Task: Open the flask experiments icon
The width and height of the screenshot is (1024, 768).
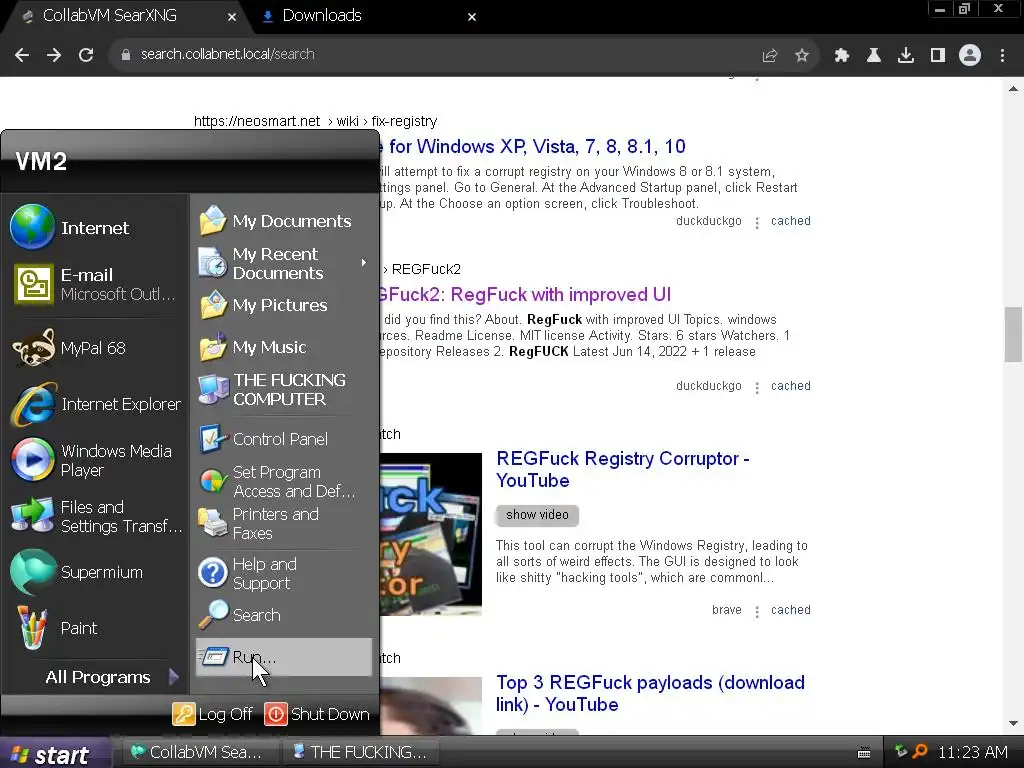Action: tap(874, 56)
